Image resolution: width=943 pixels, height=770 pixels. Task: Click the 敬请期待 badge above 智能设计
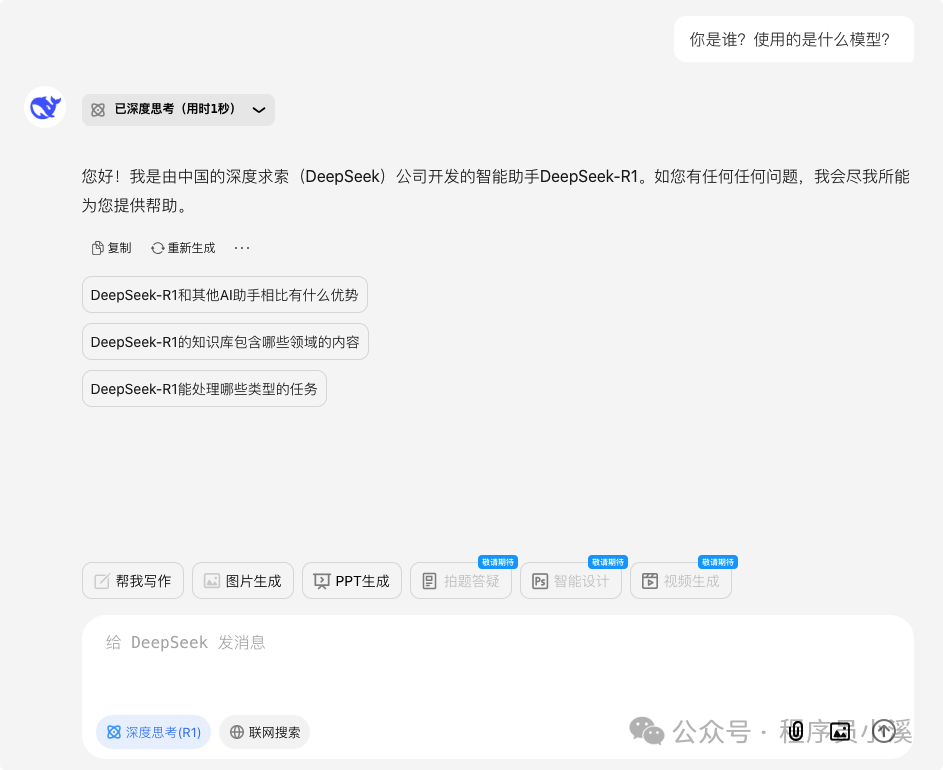point(608,562)
